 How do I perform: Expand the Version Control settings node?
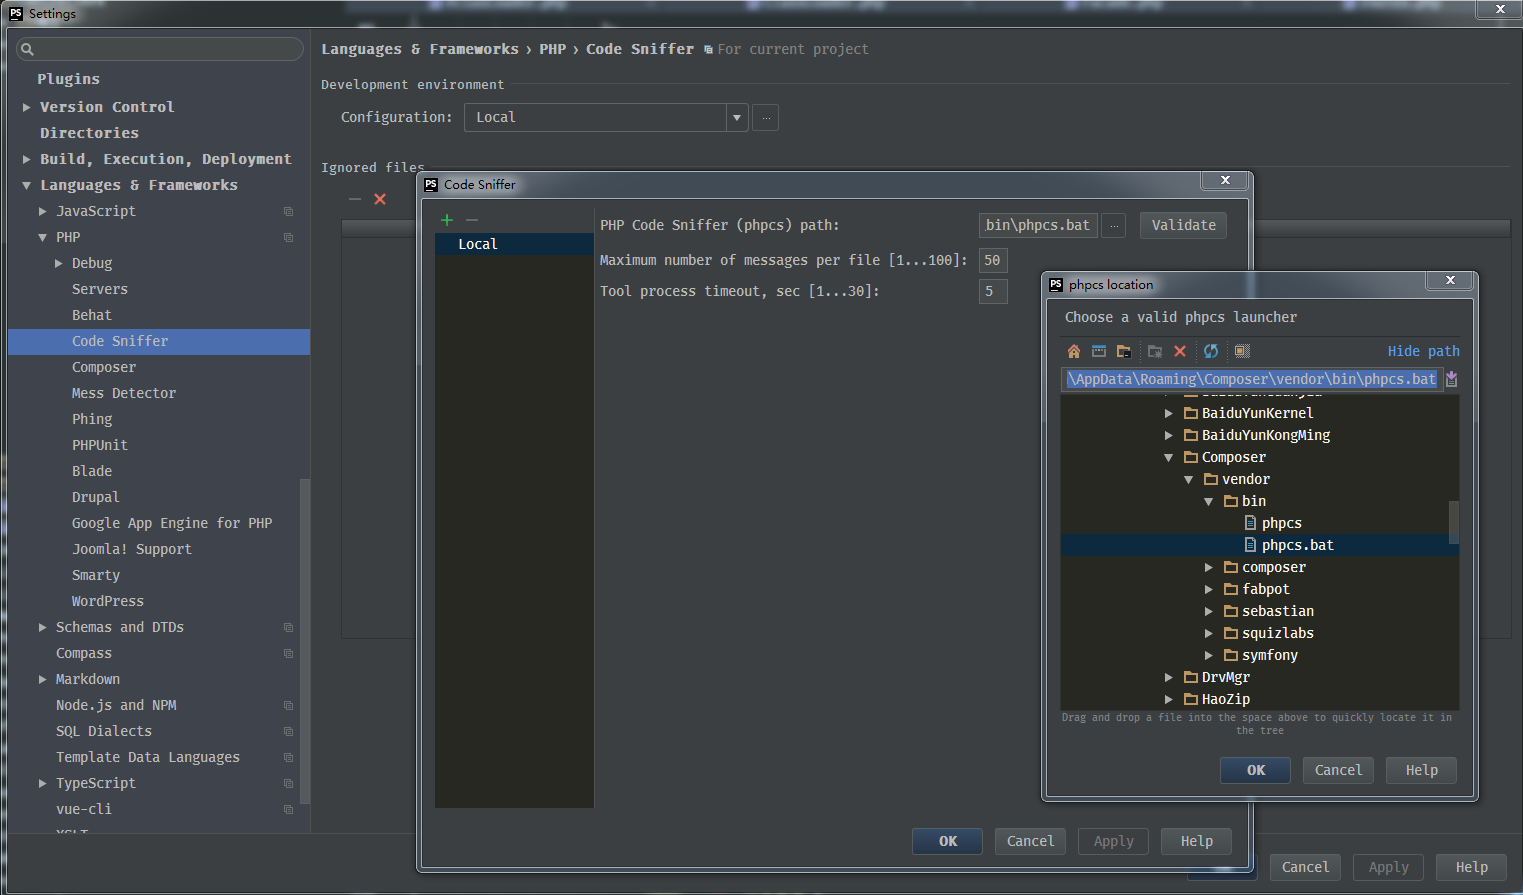(27, 107)
